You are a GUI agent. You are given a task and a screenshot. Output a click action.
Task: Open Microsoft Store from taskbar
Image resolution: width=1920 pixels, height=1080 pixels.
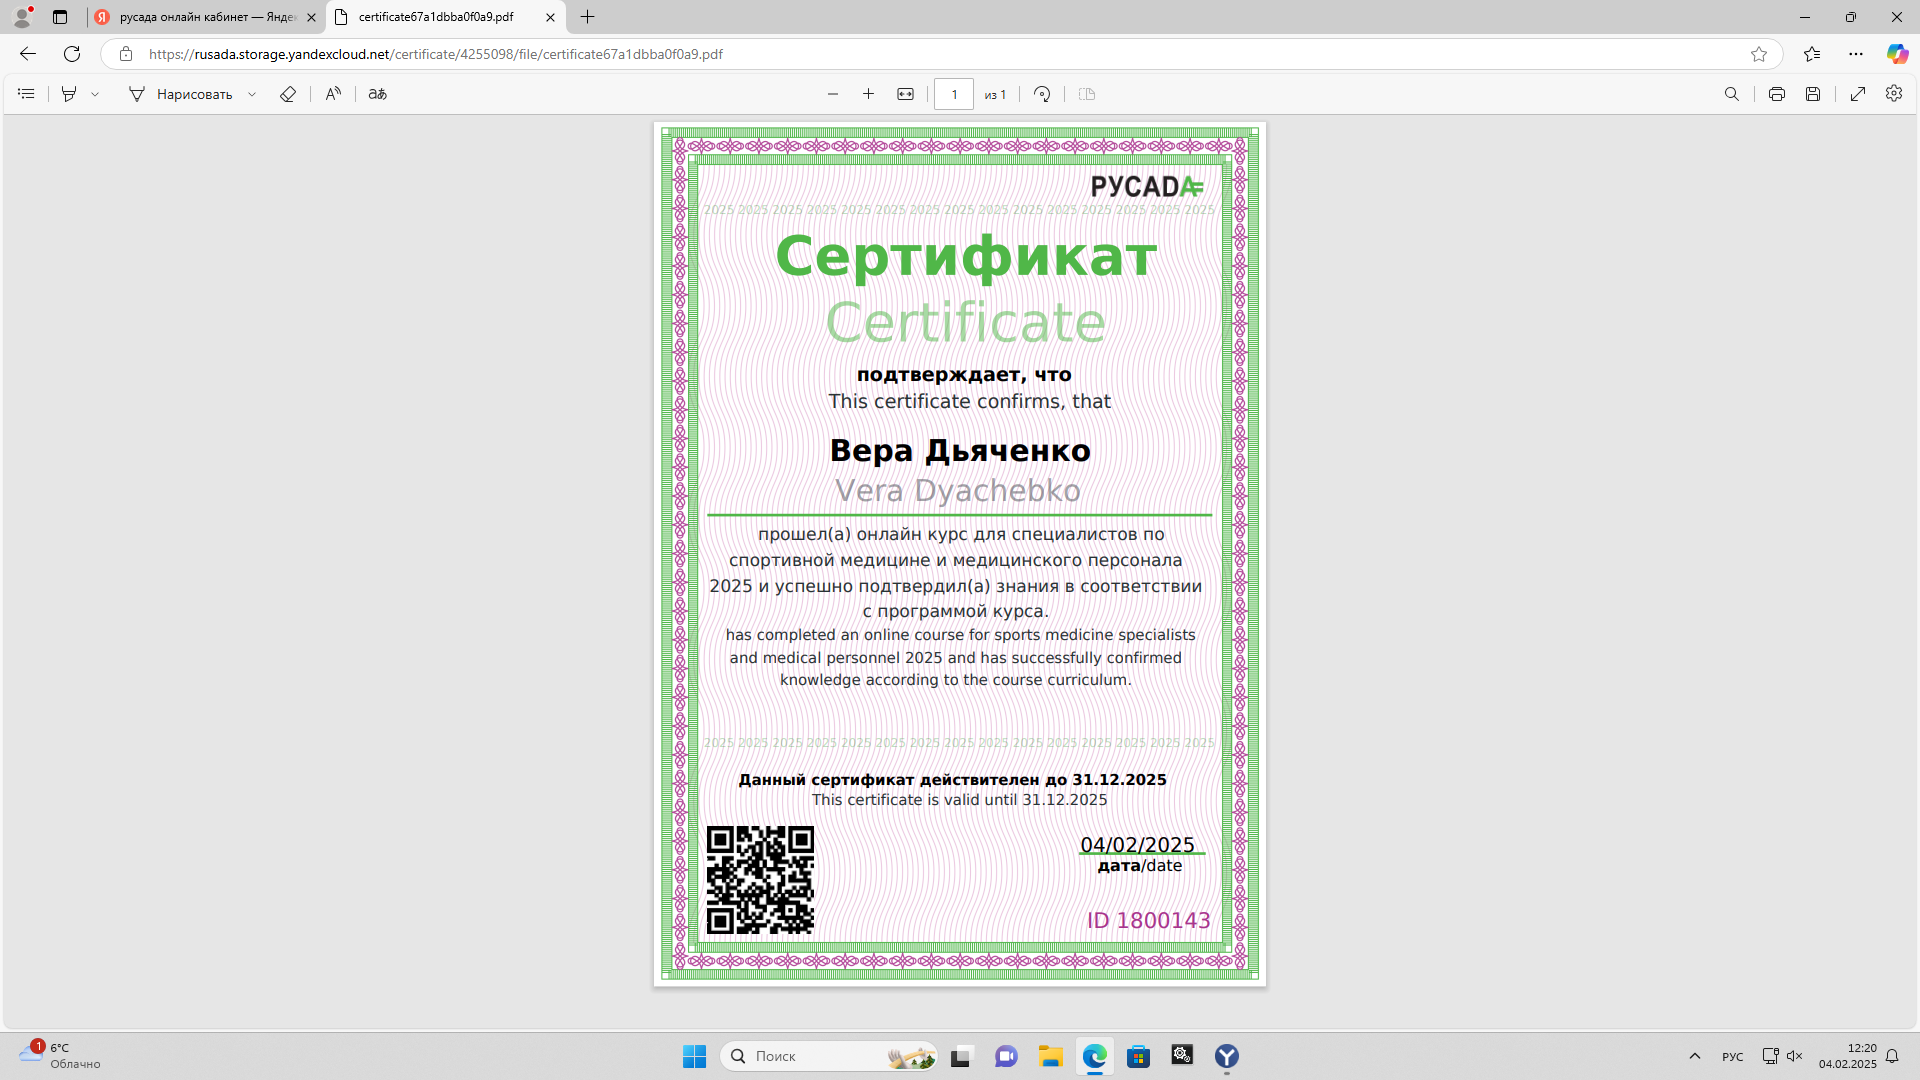1138,1056
